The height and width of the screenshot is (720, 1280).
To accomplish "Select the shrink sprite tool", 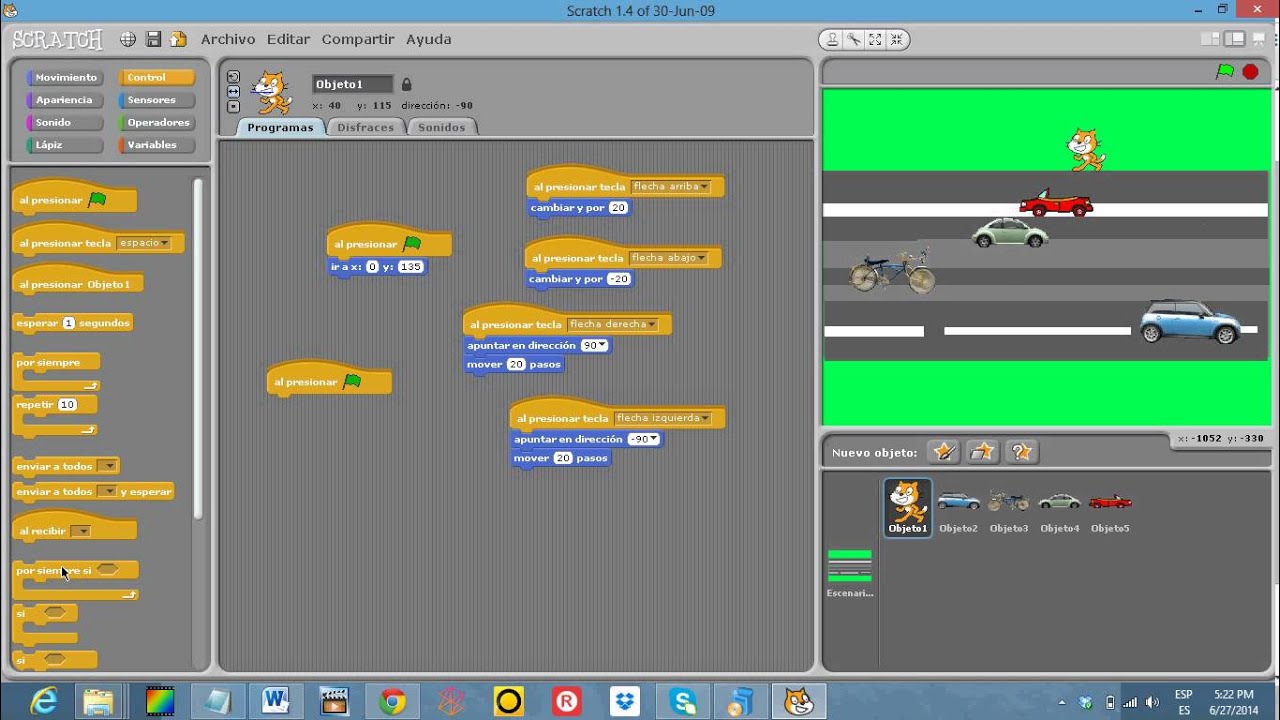I will click(897, 40).
